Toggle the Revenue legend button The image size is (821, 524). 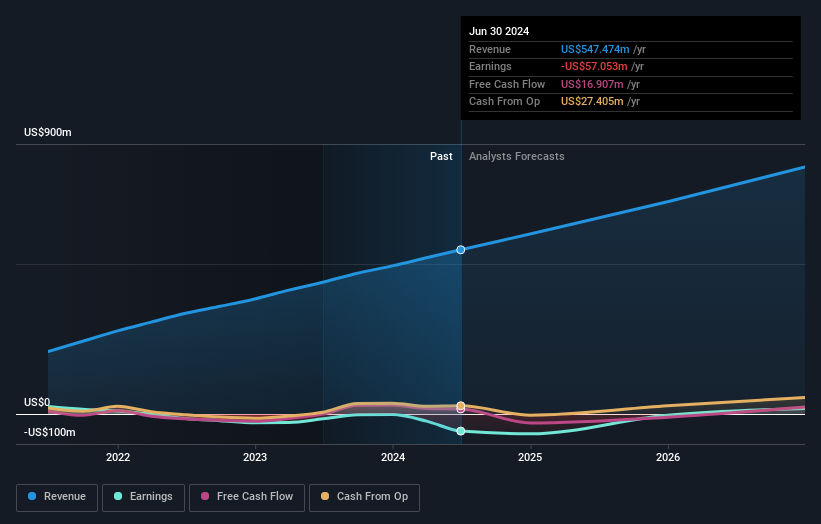pyautogui.click(x=57, y=497)
